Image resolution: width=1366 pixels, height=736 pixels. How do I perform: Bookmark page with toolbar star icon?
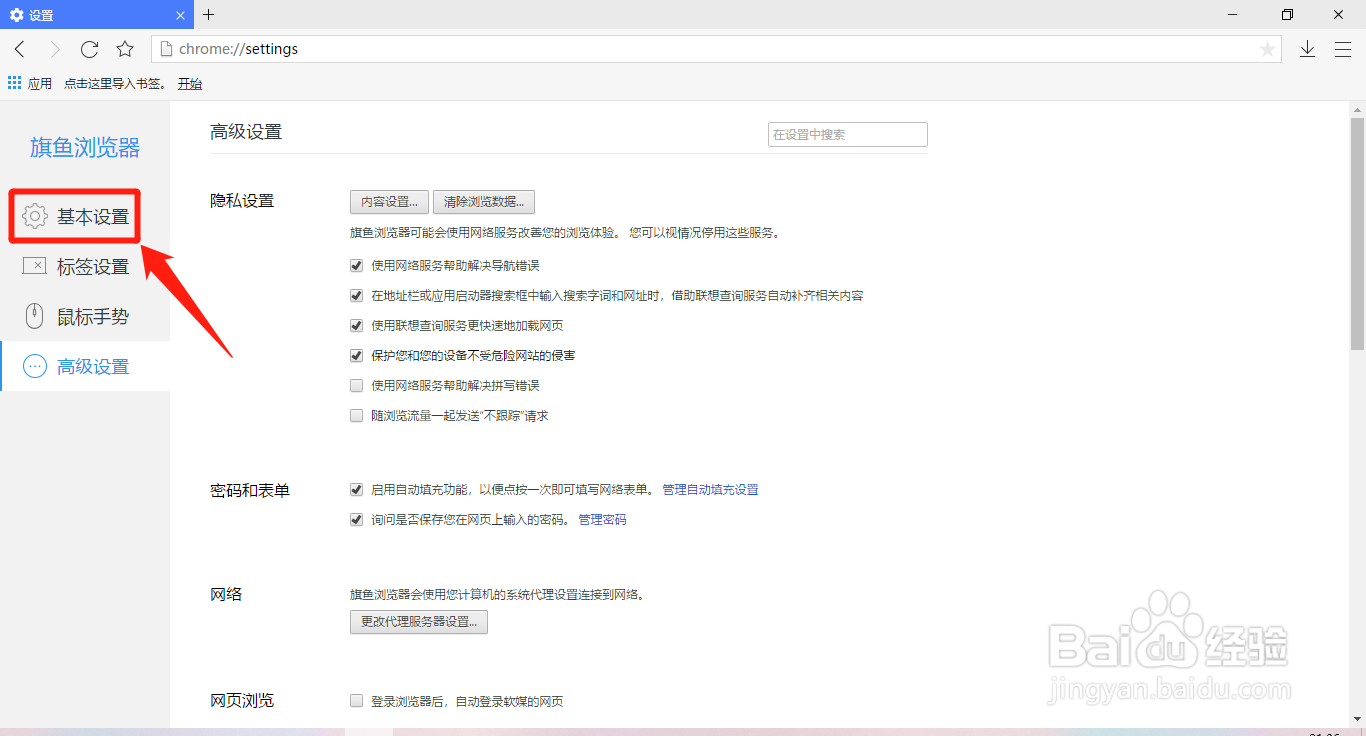pos(125,49)
